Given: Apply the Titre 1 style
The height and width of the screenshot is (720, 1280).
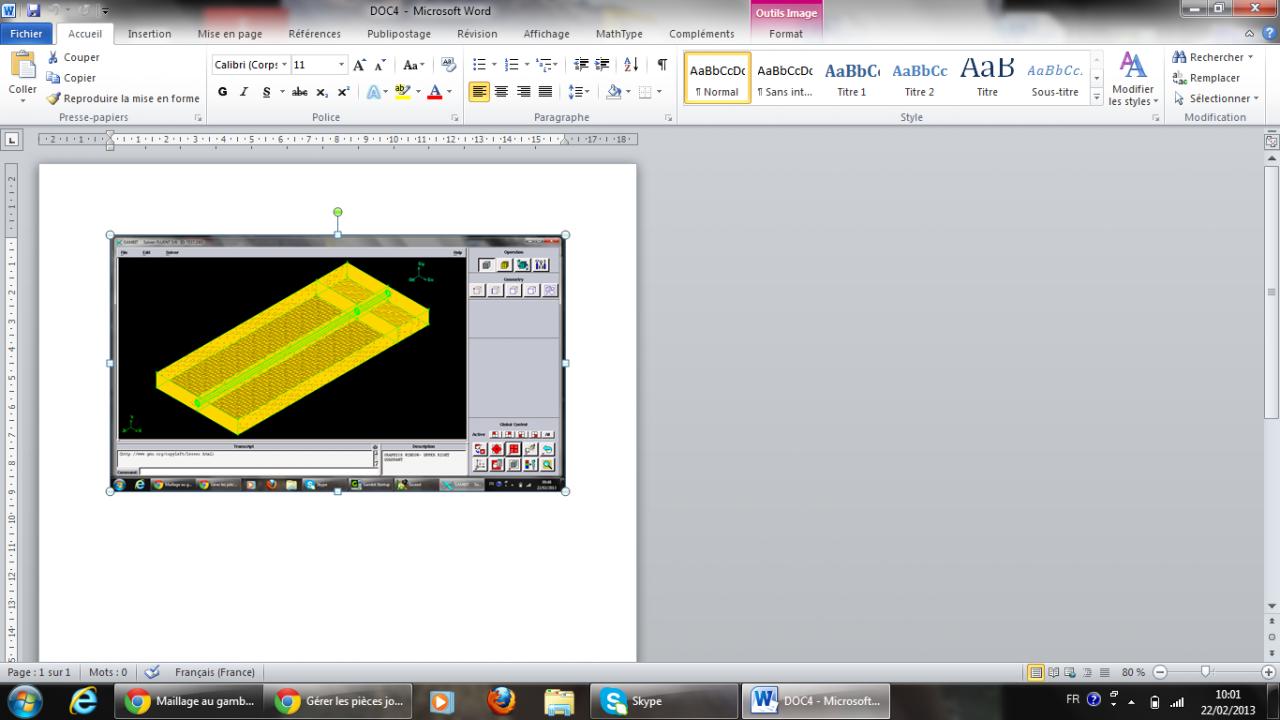Looking at the screenshot, I should [x=851, y=79].
